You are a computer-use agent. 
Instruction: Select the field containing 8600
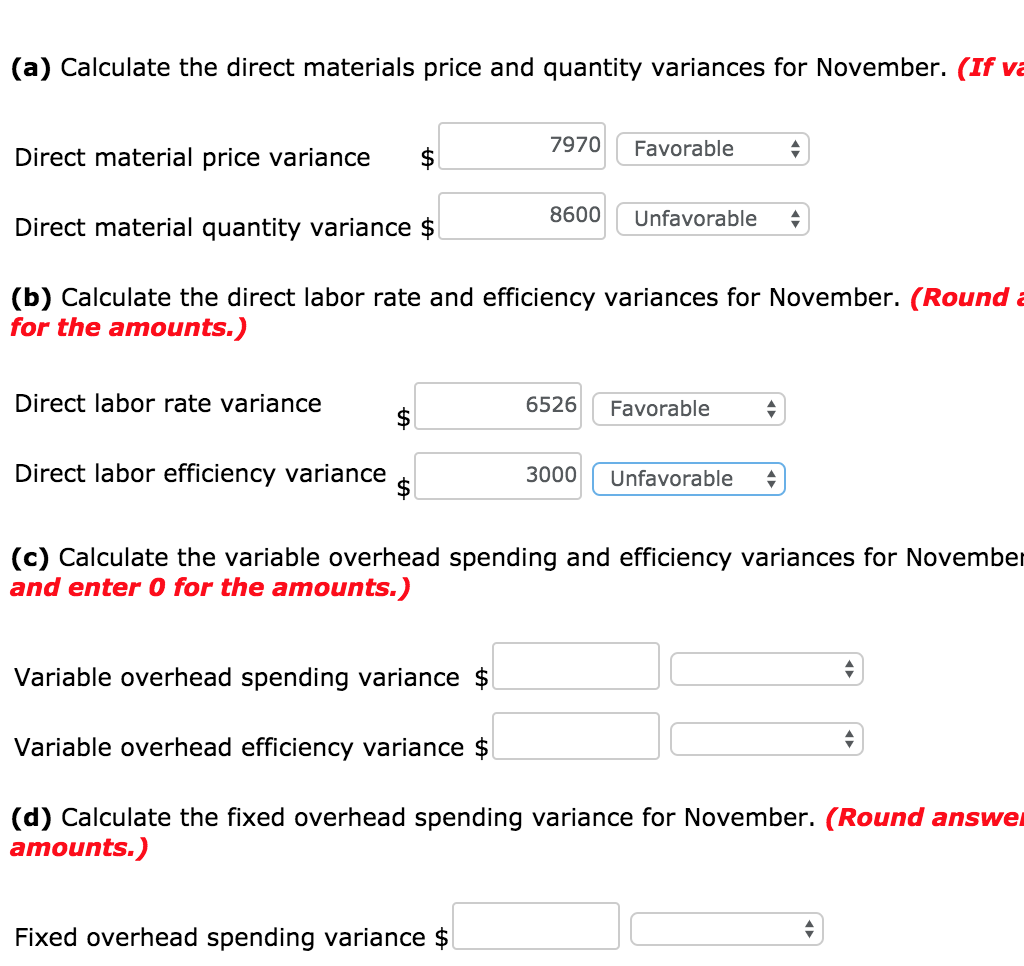coord(522,216)
